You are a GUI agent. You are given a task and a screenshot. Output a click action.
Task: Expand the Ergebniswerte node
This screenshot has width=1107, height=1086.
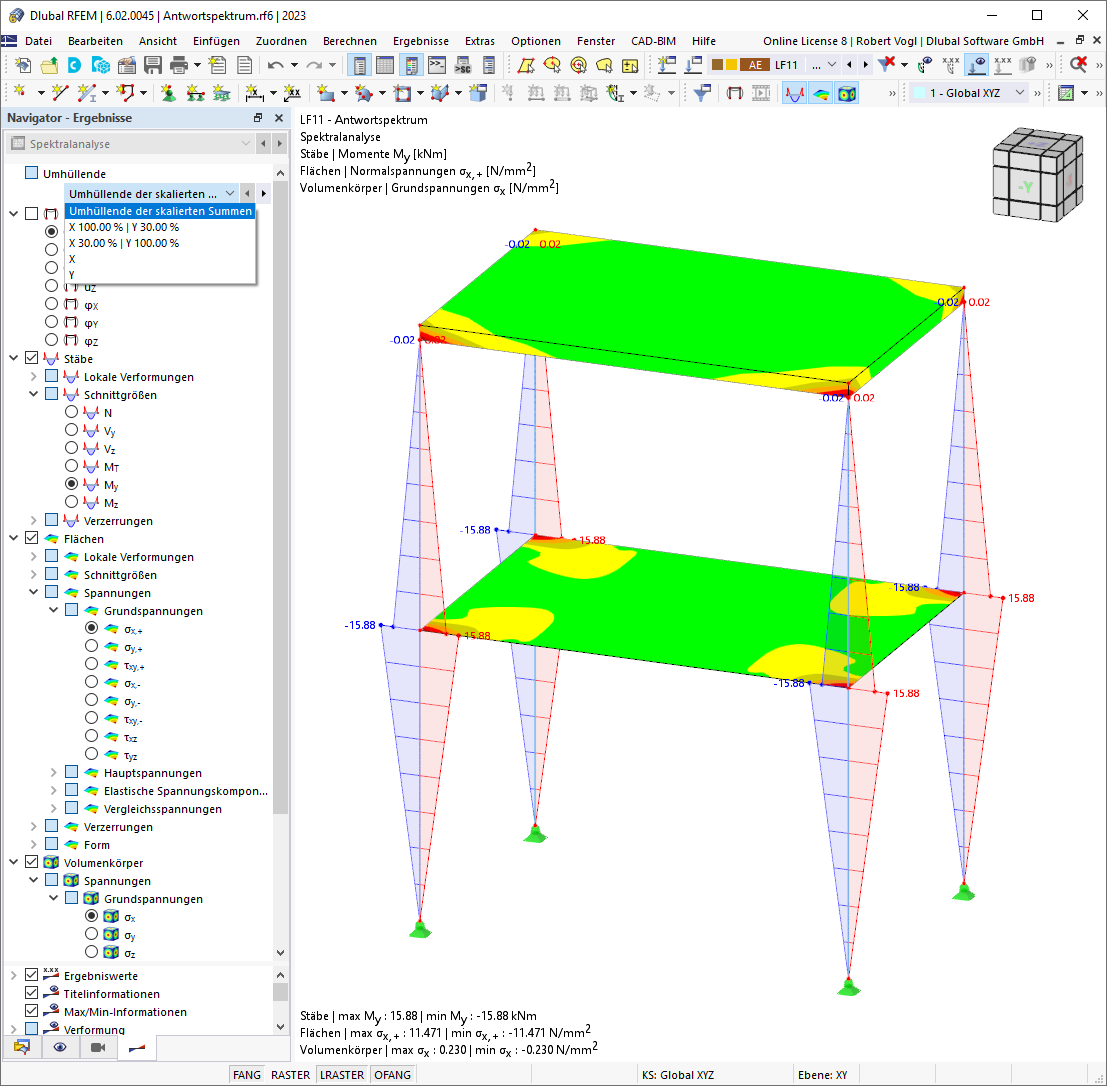(13, 975)
